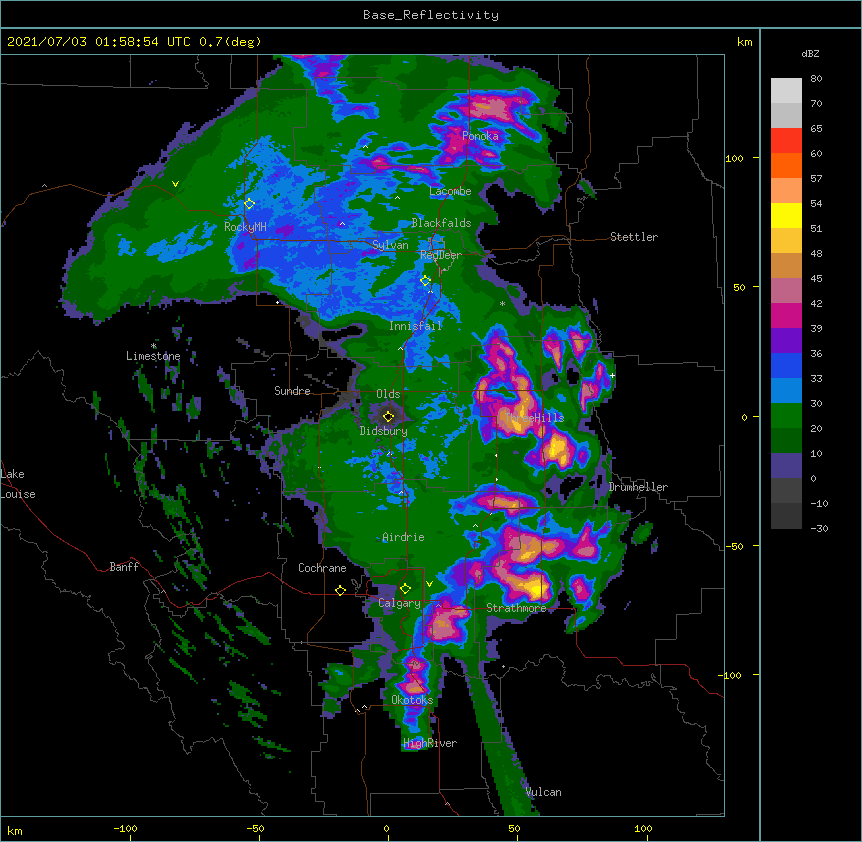Click the yellow V marker east of Calgary
This screenshot has height=842, width=862.
point(429,584)
